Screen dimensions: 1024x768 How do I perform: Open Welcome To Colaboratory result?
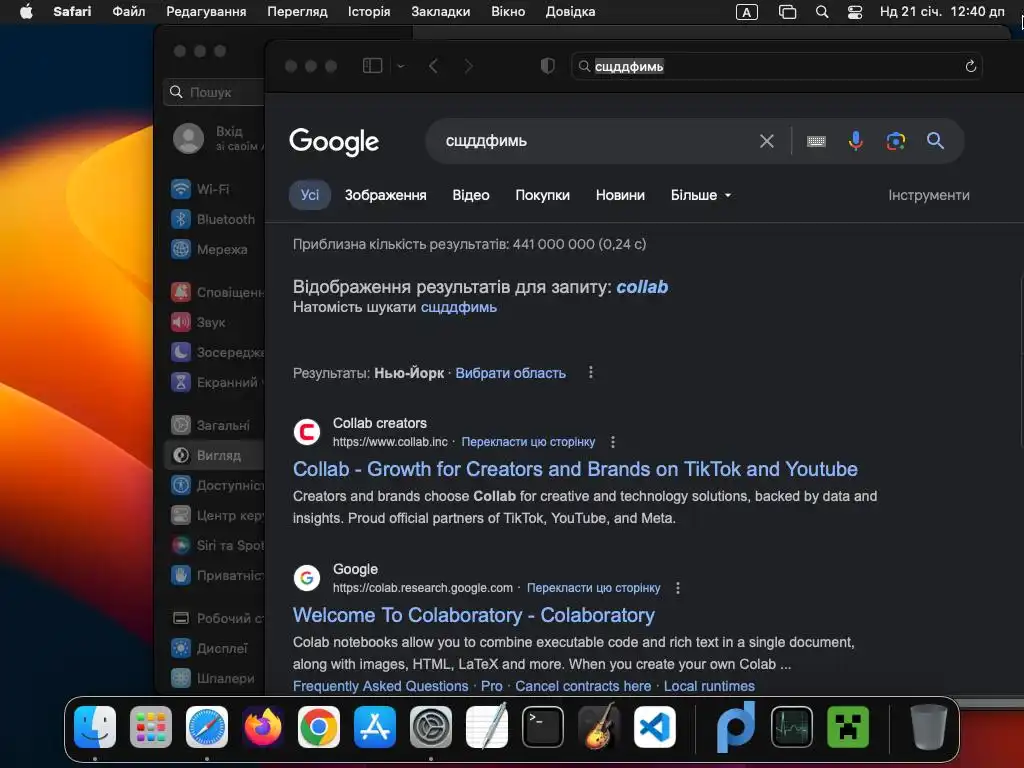(x=473, y=615)
